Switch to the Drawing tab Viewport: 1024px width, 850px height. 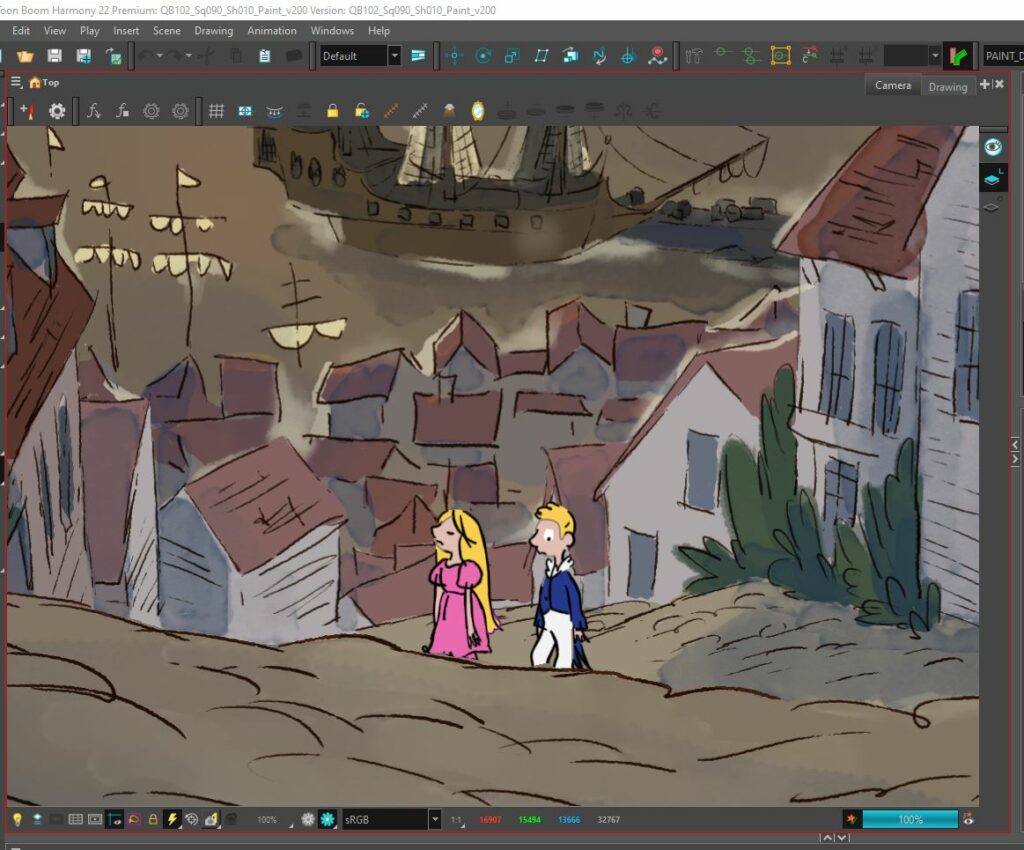[947, 86]
